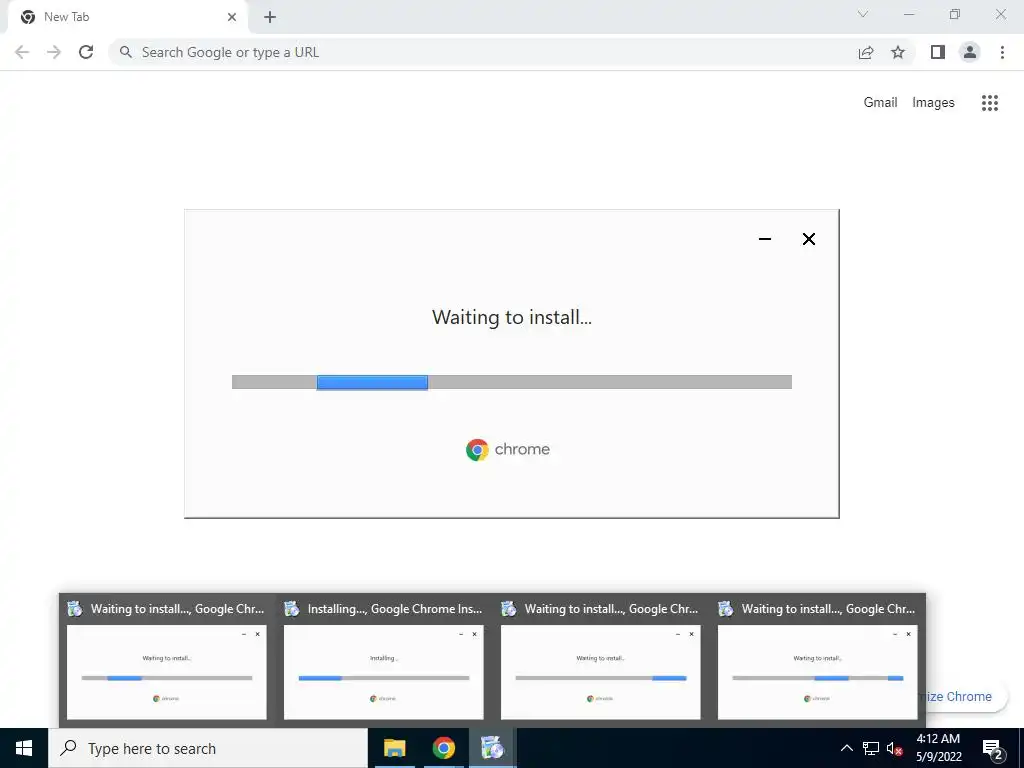
Task: Show hidden system tray icons
Action: click(846, 748)
